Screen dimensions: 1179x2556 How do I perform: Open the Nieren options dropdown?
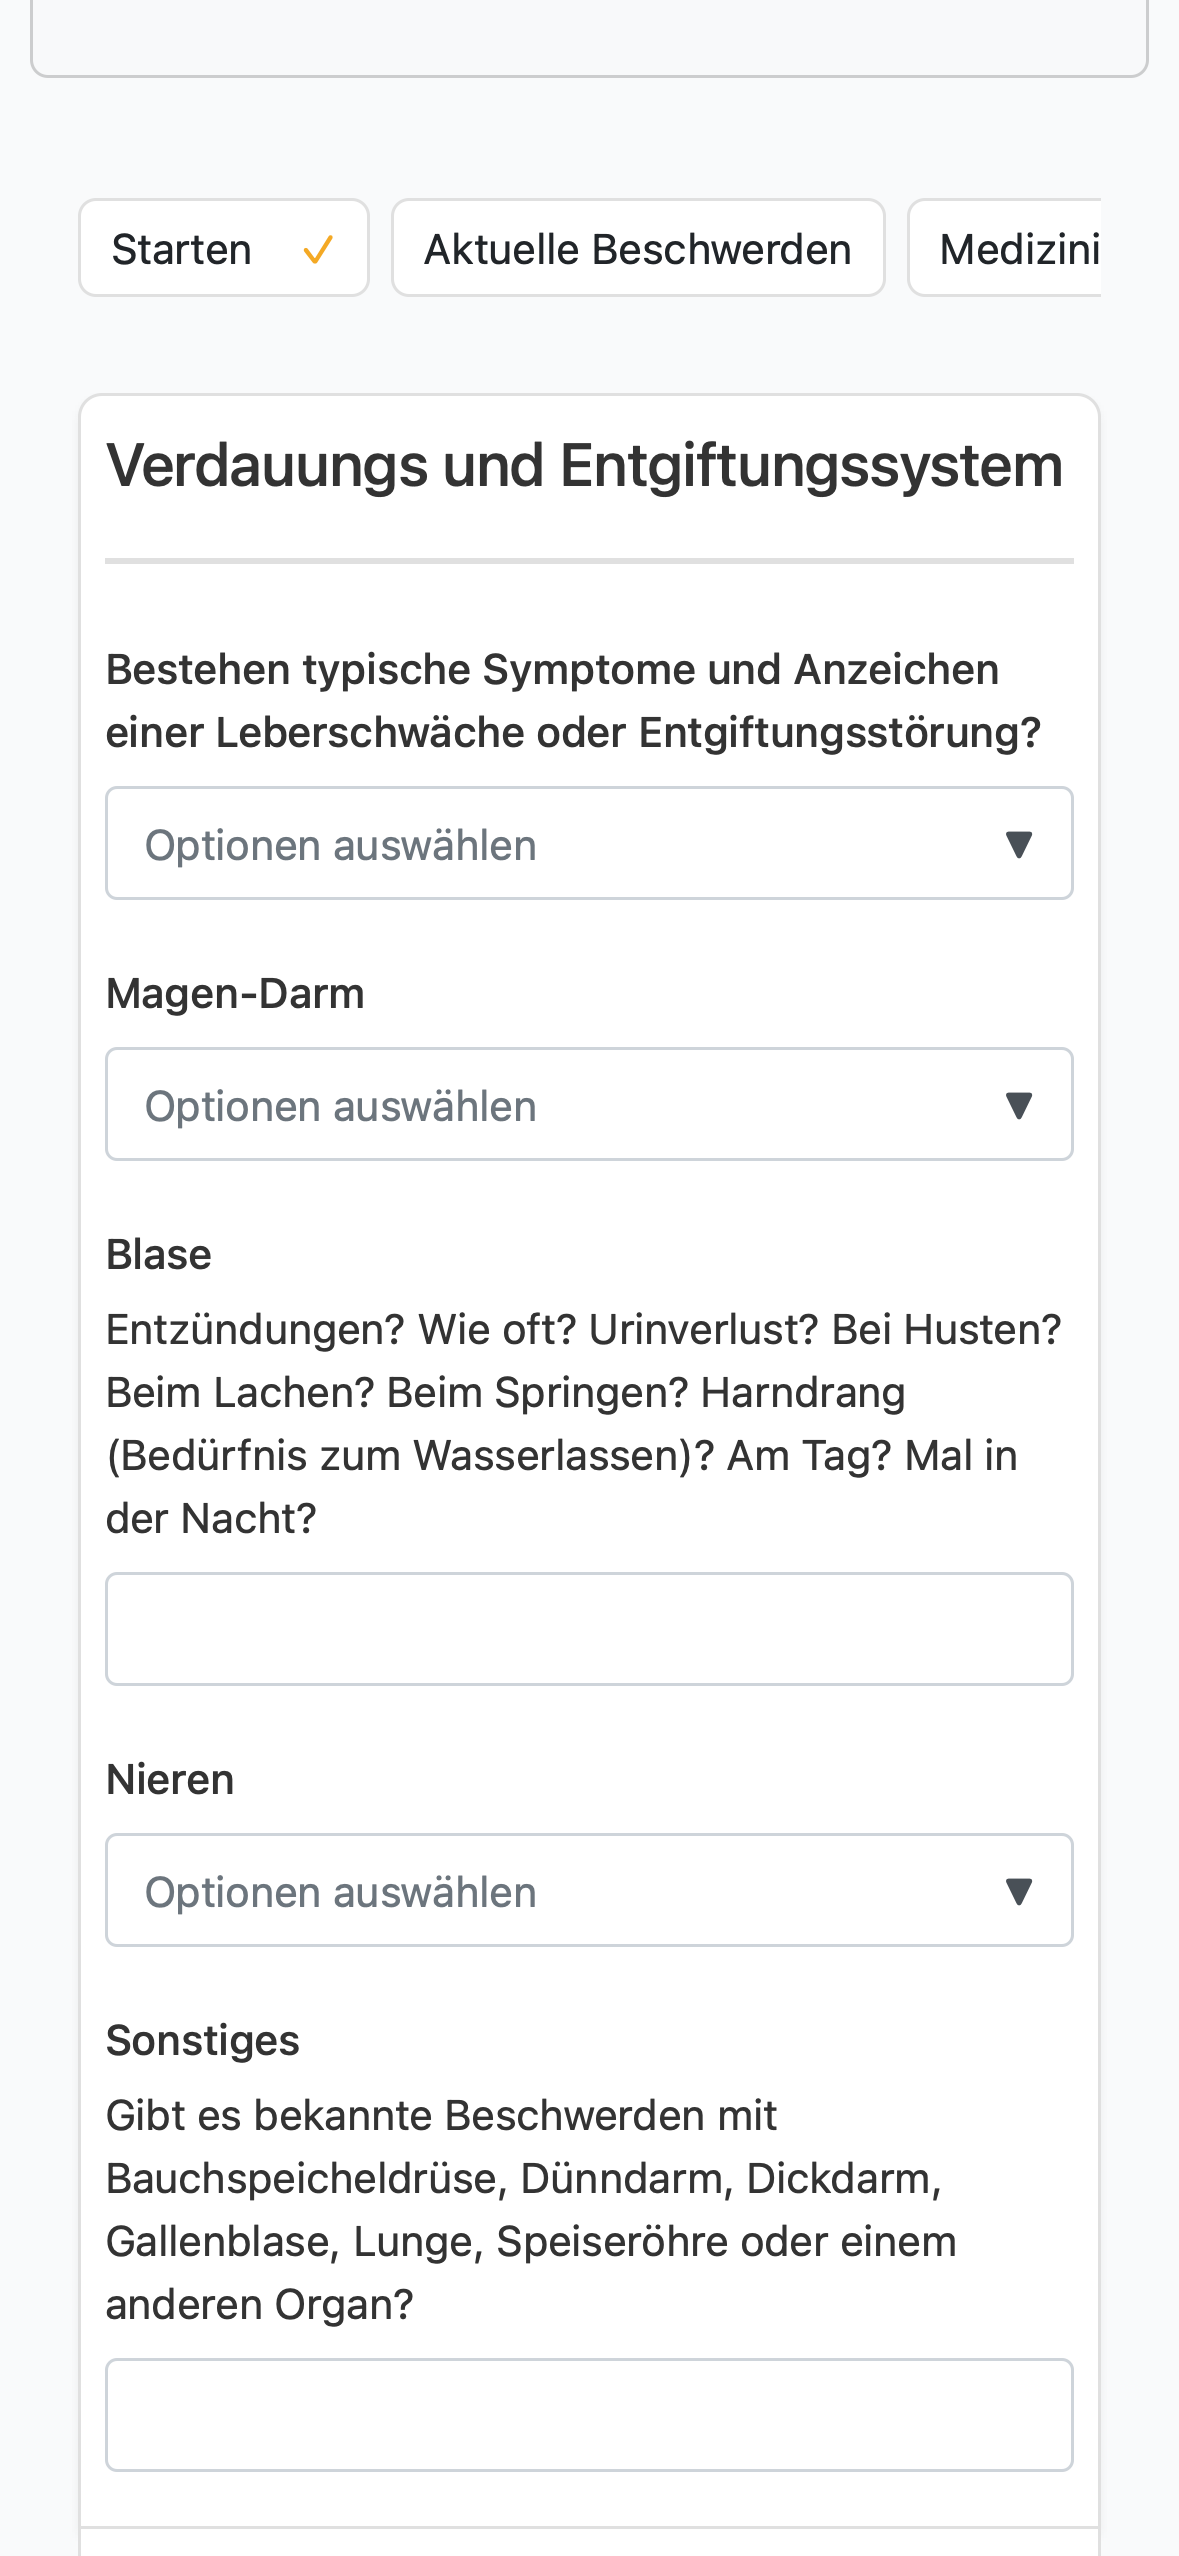[x=589, y=1890]
